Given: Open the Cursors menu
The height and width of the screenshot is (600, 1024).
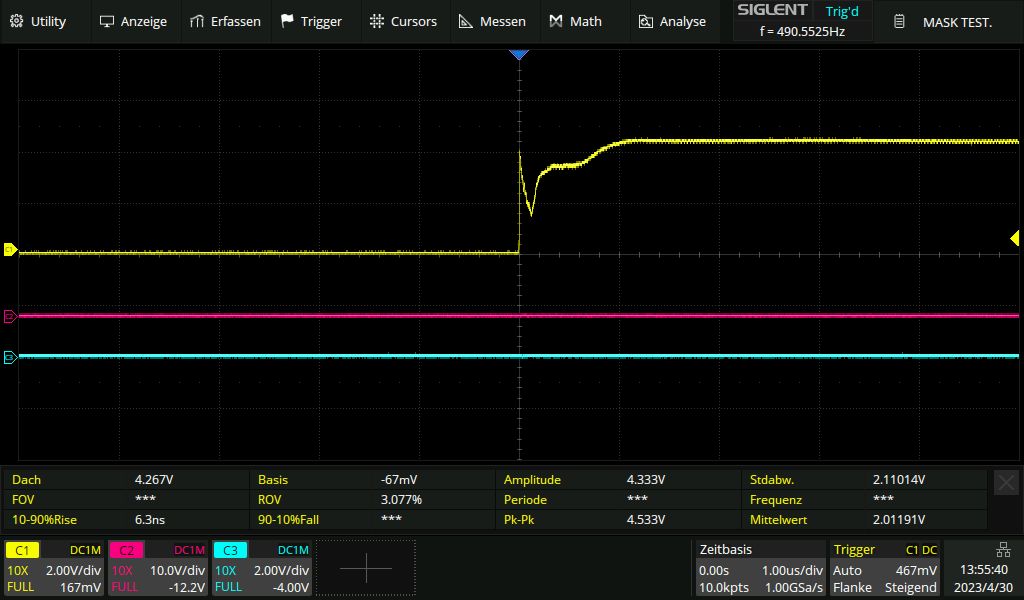Looking at the screenshot, I should click(403, 22).
